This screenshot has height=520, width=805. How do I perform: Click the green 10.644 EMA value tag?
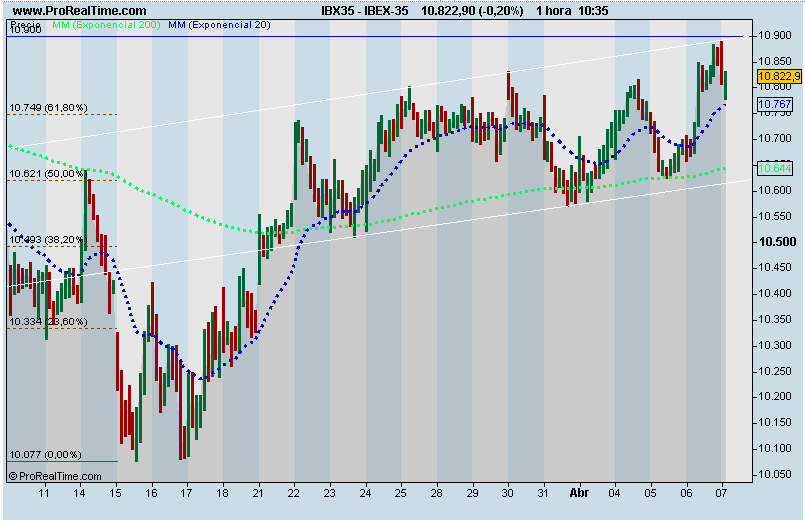click(775, 168)
